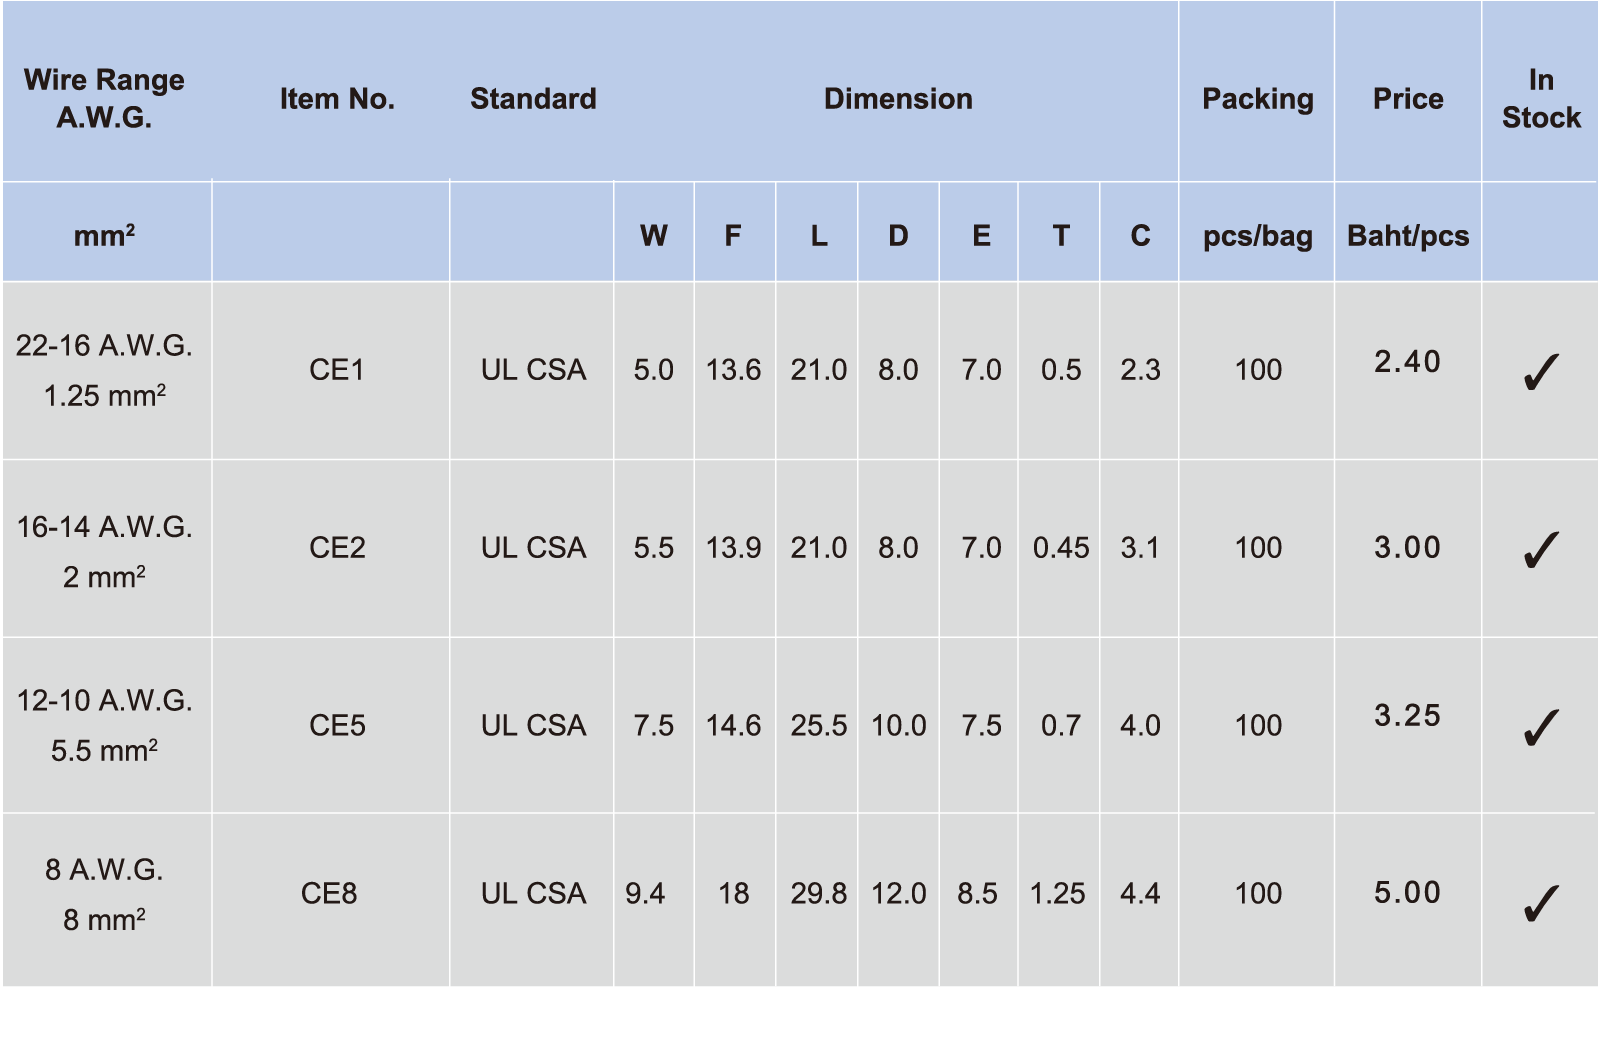This screenshot has width=1600, height=1042.
Task: Click the In Stock checkmark for CE8
Action: 1540,903
